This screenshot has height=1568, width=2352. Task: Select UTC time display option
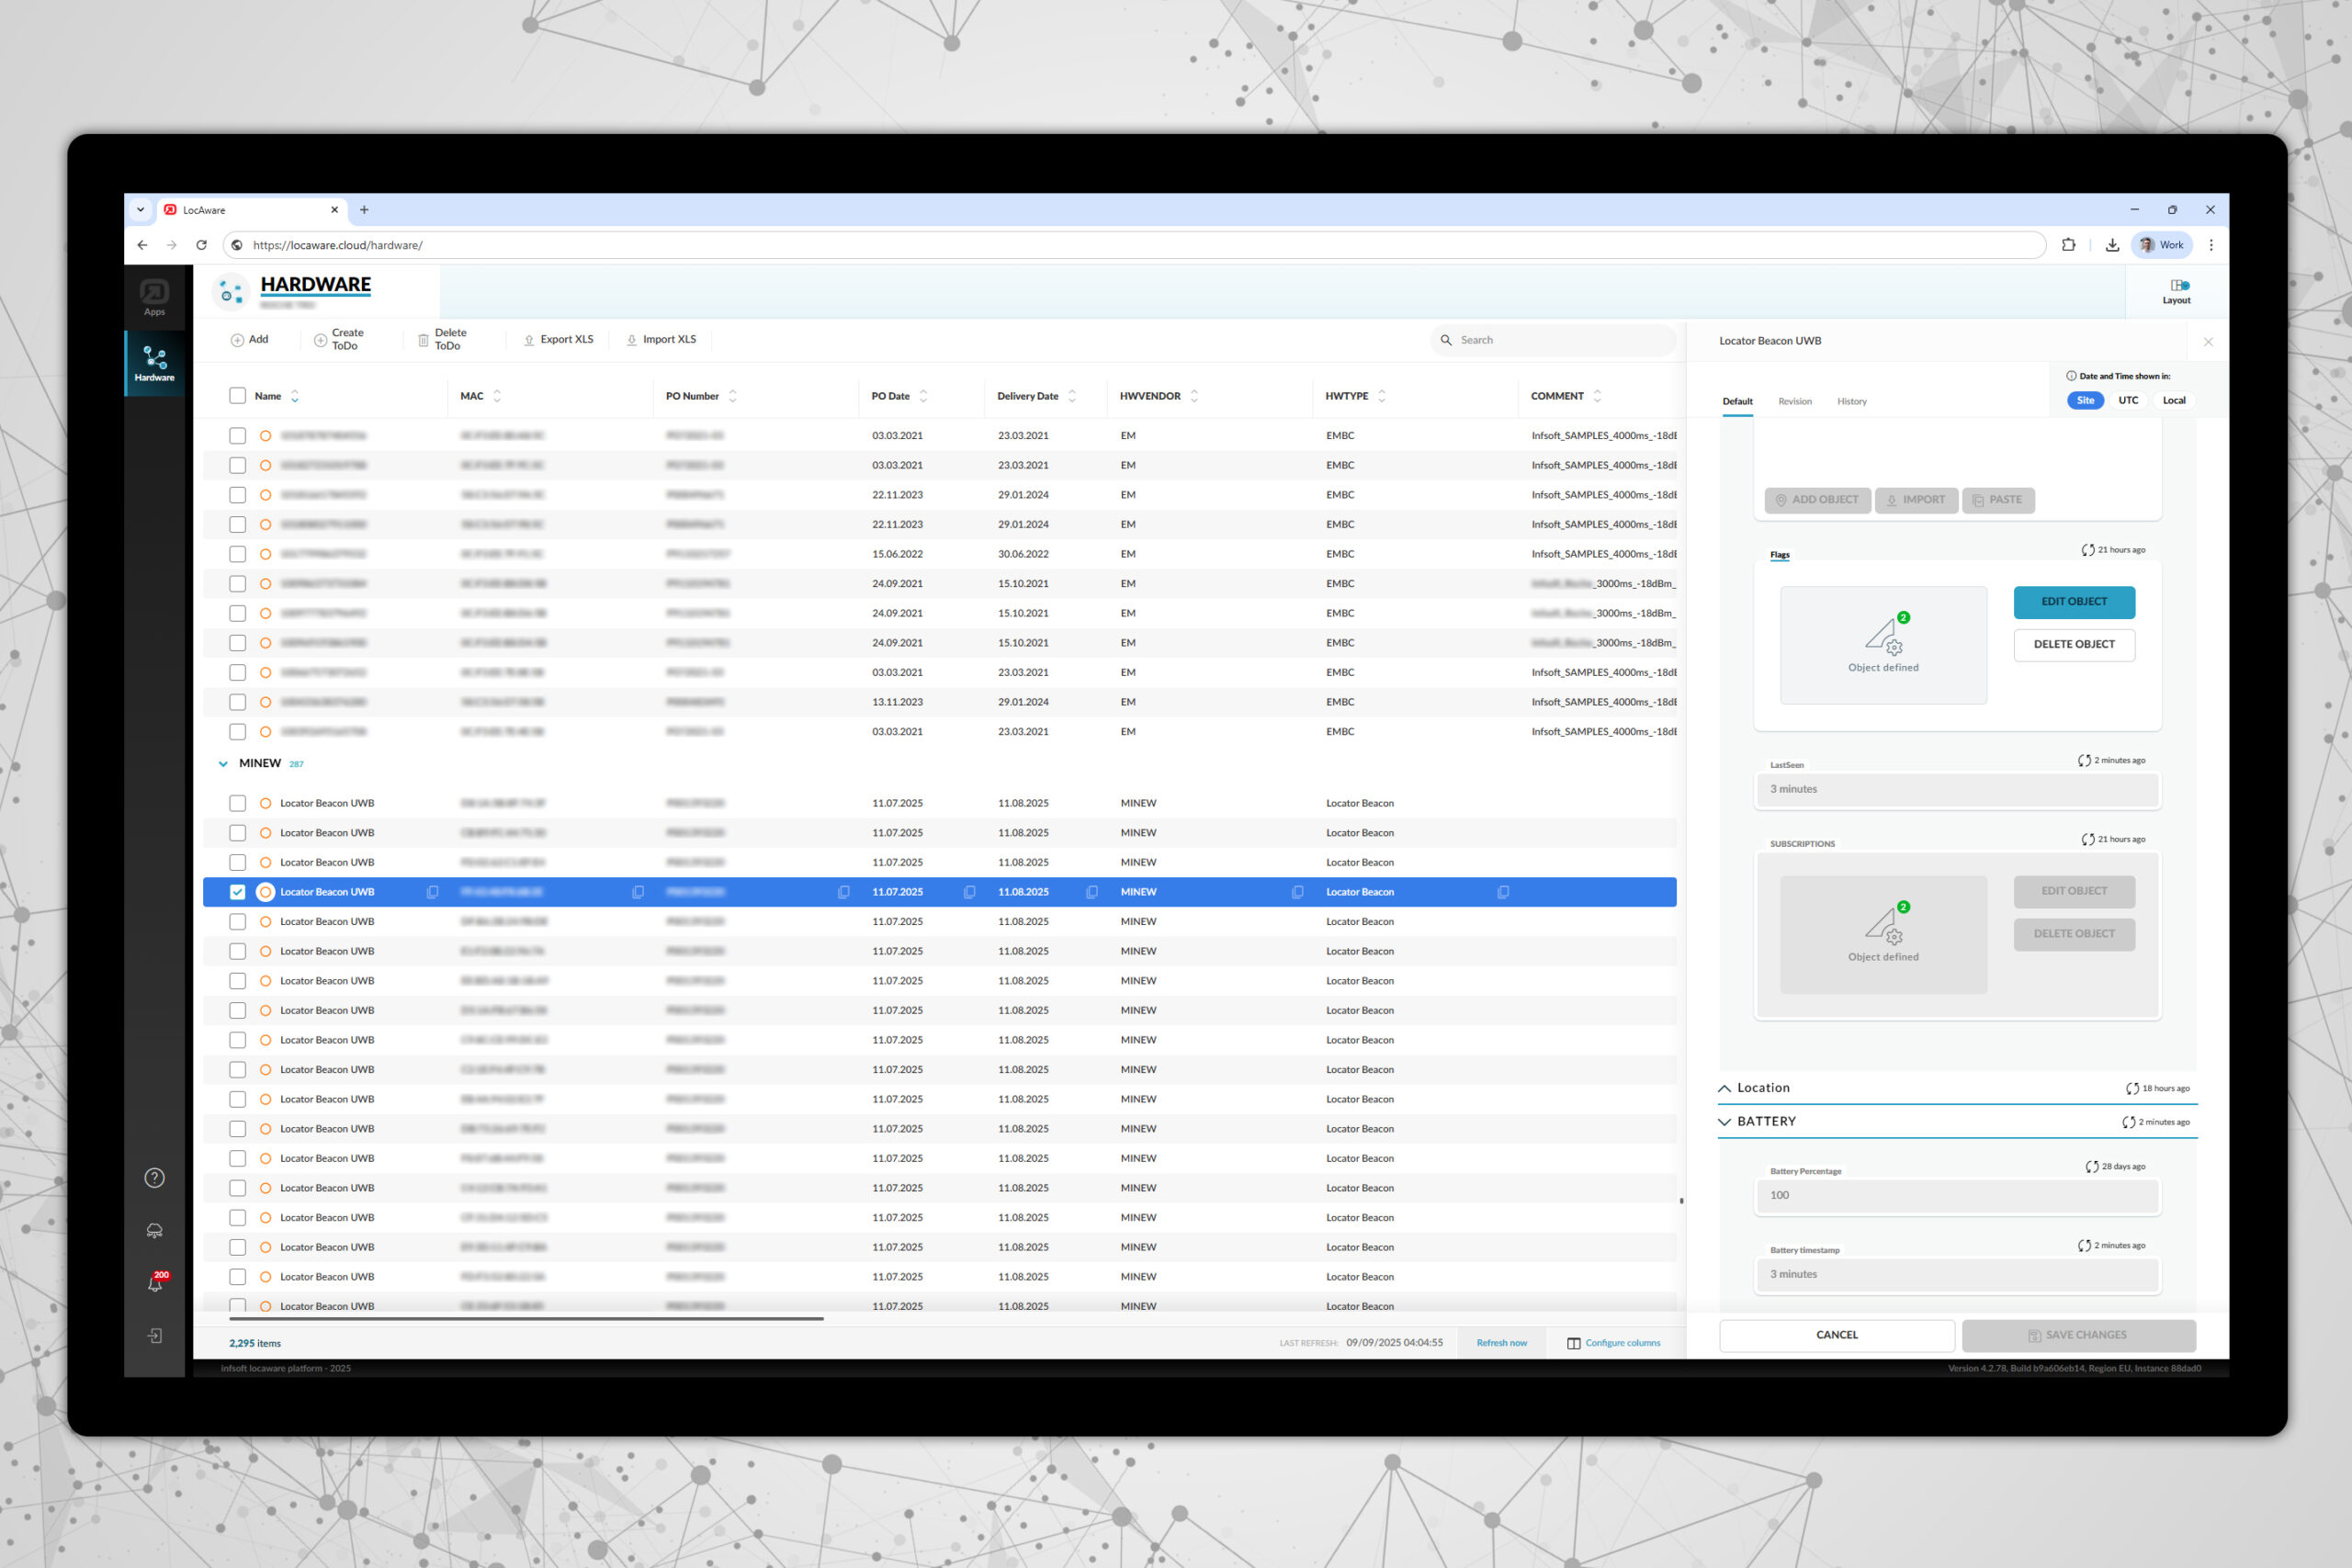click(x=2128, y=400)
